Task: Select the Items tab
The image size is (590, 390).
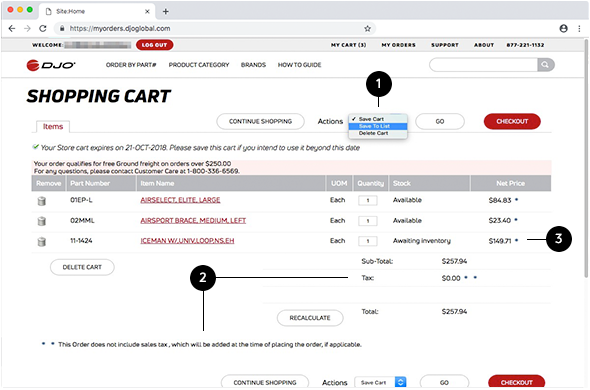Action: tap(53, 126)
